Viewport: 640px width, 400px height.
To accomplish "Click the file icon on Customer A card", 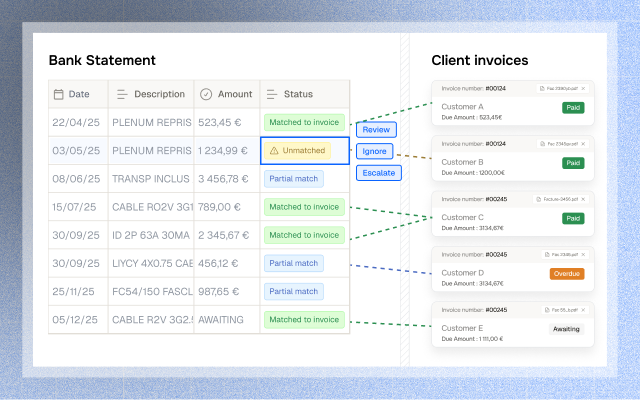I will tap(542, 89).
